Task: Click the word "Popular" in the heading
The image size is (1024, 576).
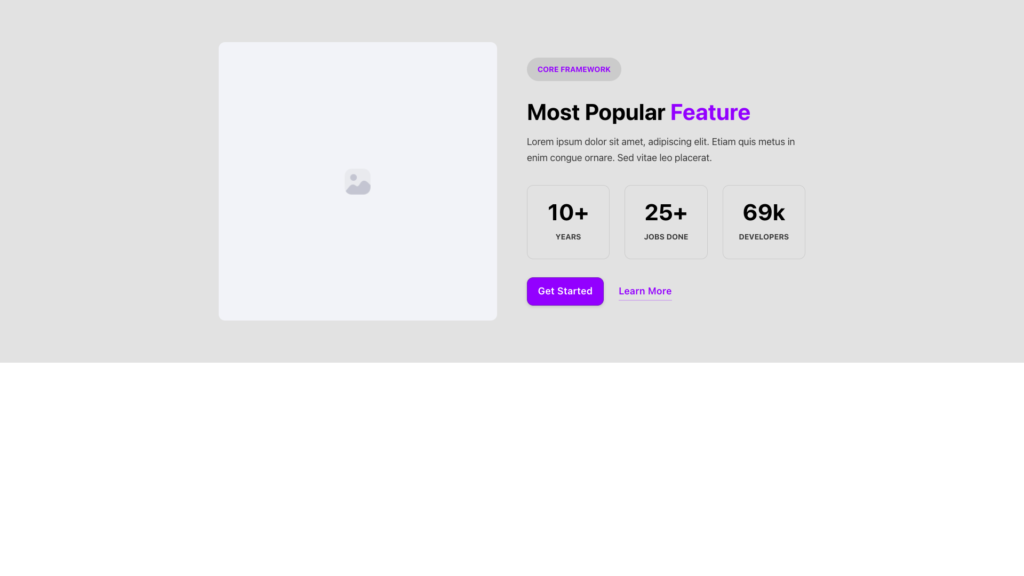Action: pos(625,112)
